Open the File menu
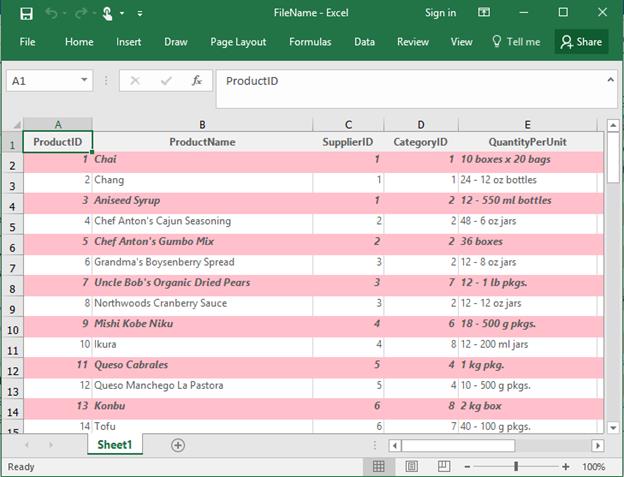This screenshot has width=624, height=477. [27, 42]
